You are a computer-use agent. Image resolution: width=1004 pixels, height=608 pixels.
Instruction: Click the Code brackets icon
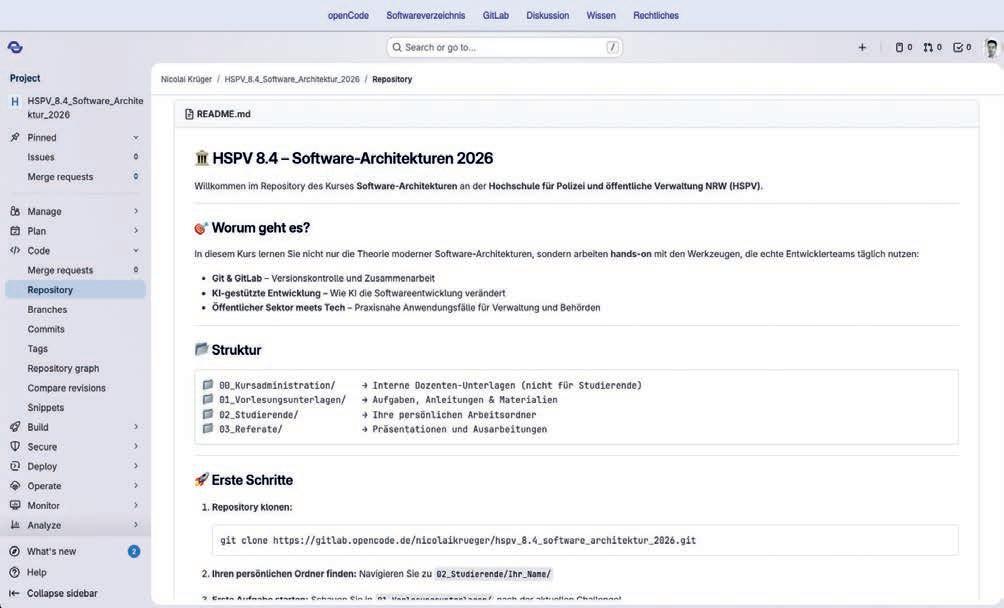coord(15,251)
